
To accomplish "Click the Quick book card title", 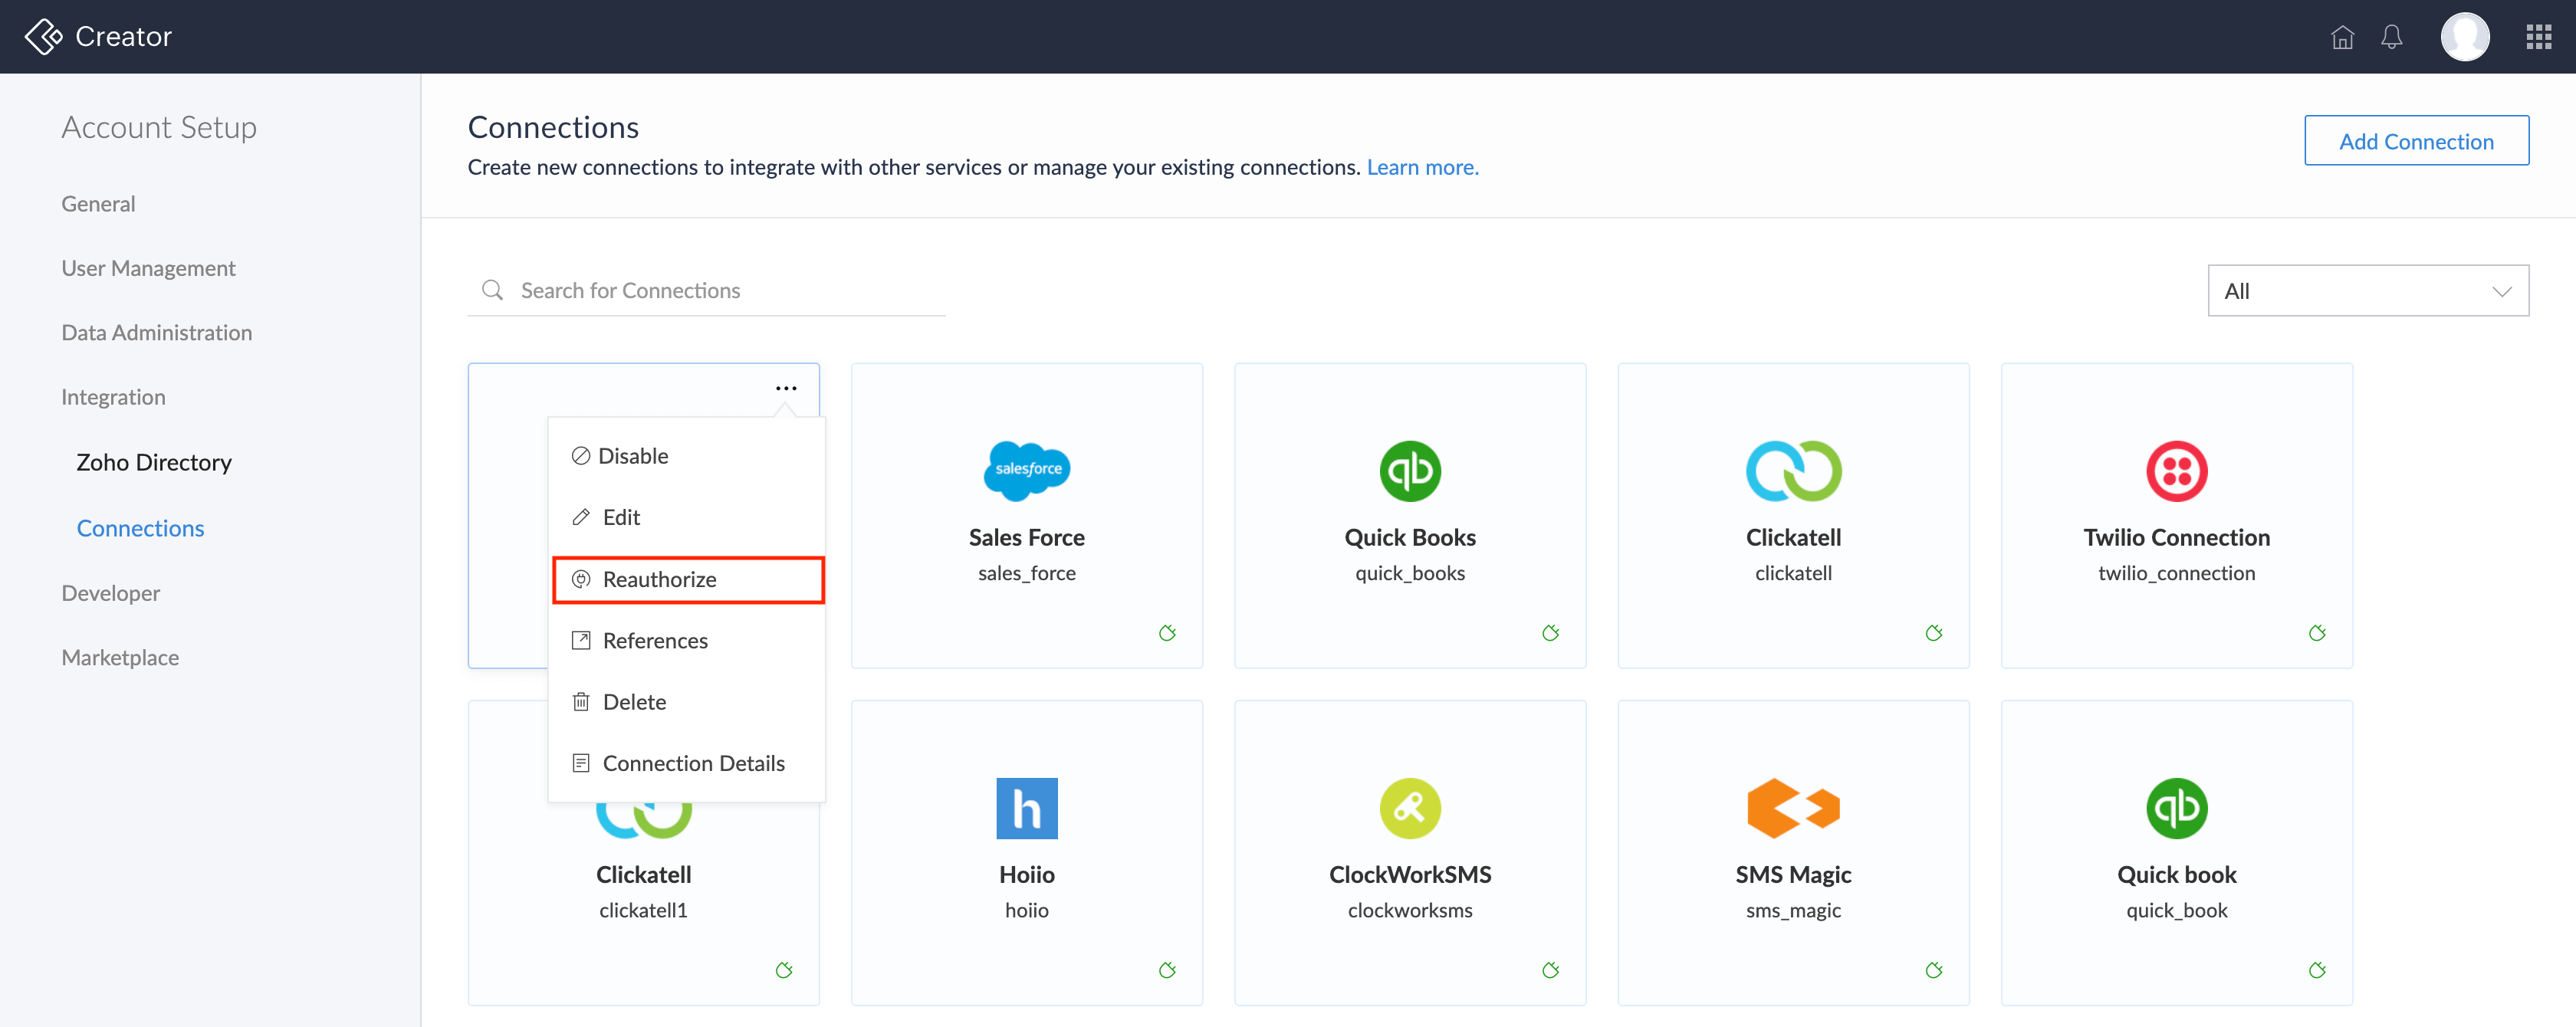I will [x=2176, y=875].
